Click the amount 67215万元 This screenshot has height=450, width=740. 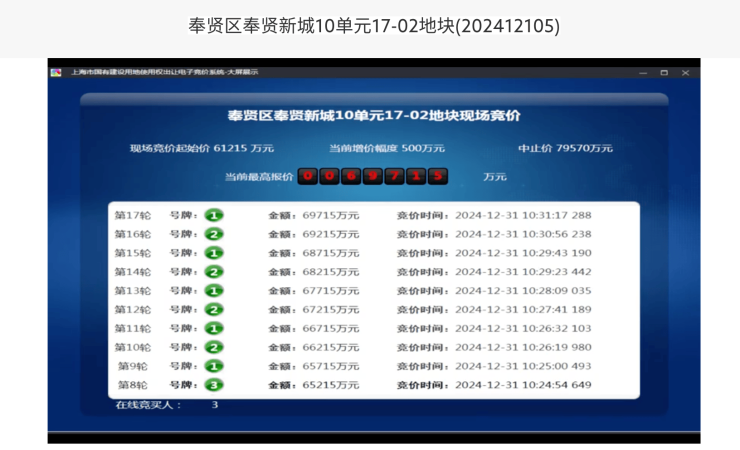pos(331,310)
